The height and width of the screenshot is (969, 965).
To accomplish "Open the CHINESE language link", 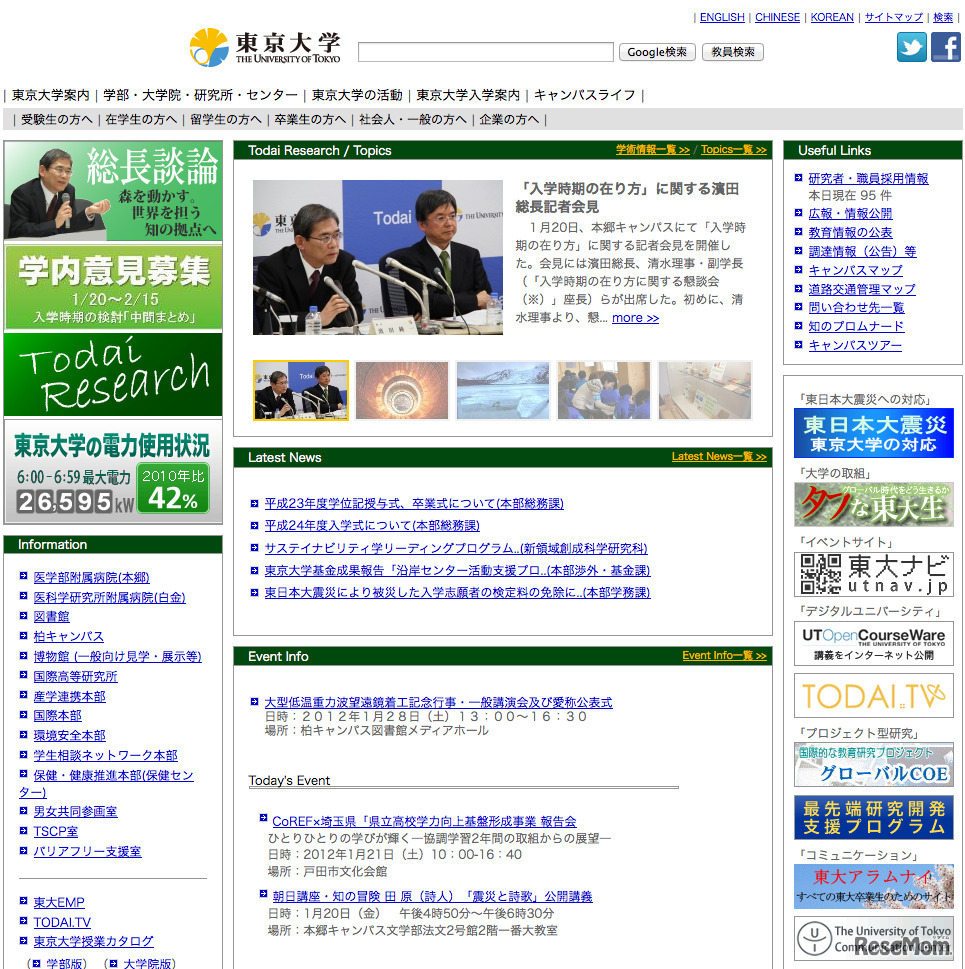I will point(777,17).
